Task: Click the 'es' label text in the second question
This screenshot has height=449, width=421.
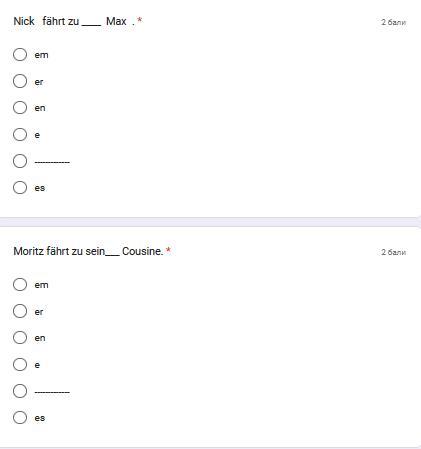Action: pyautogui.click(x=40, y=418)
